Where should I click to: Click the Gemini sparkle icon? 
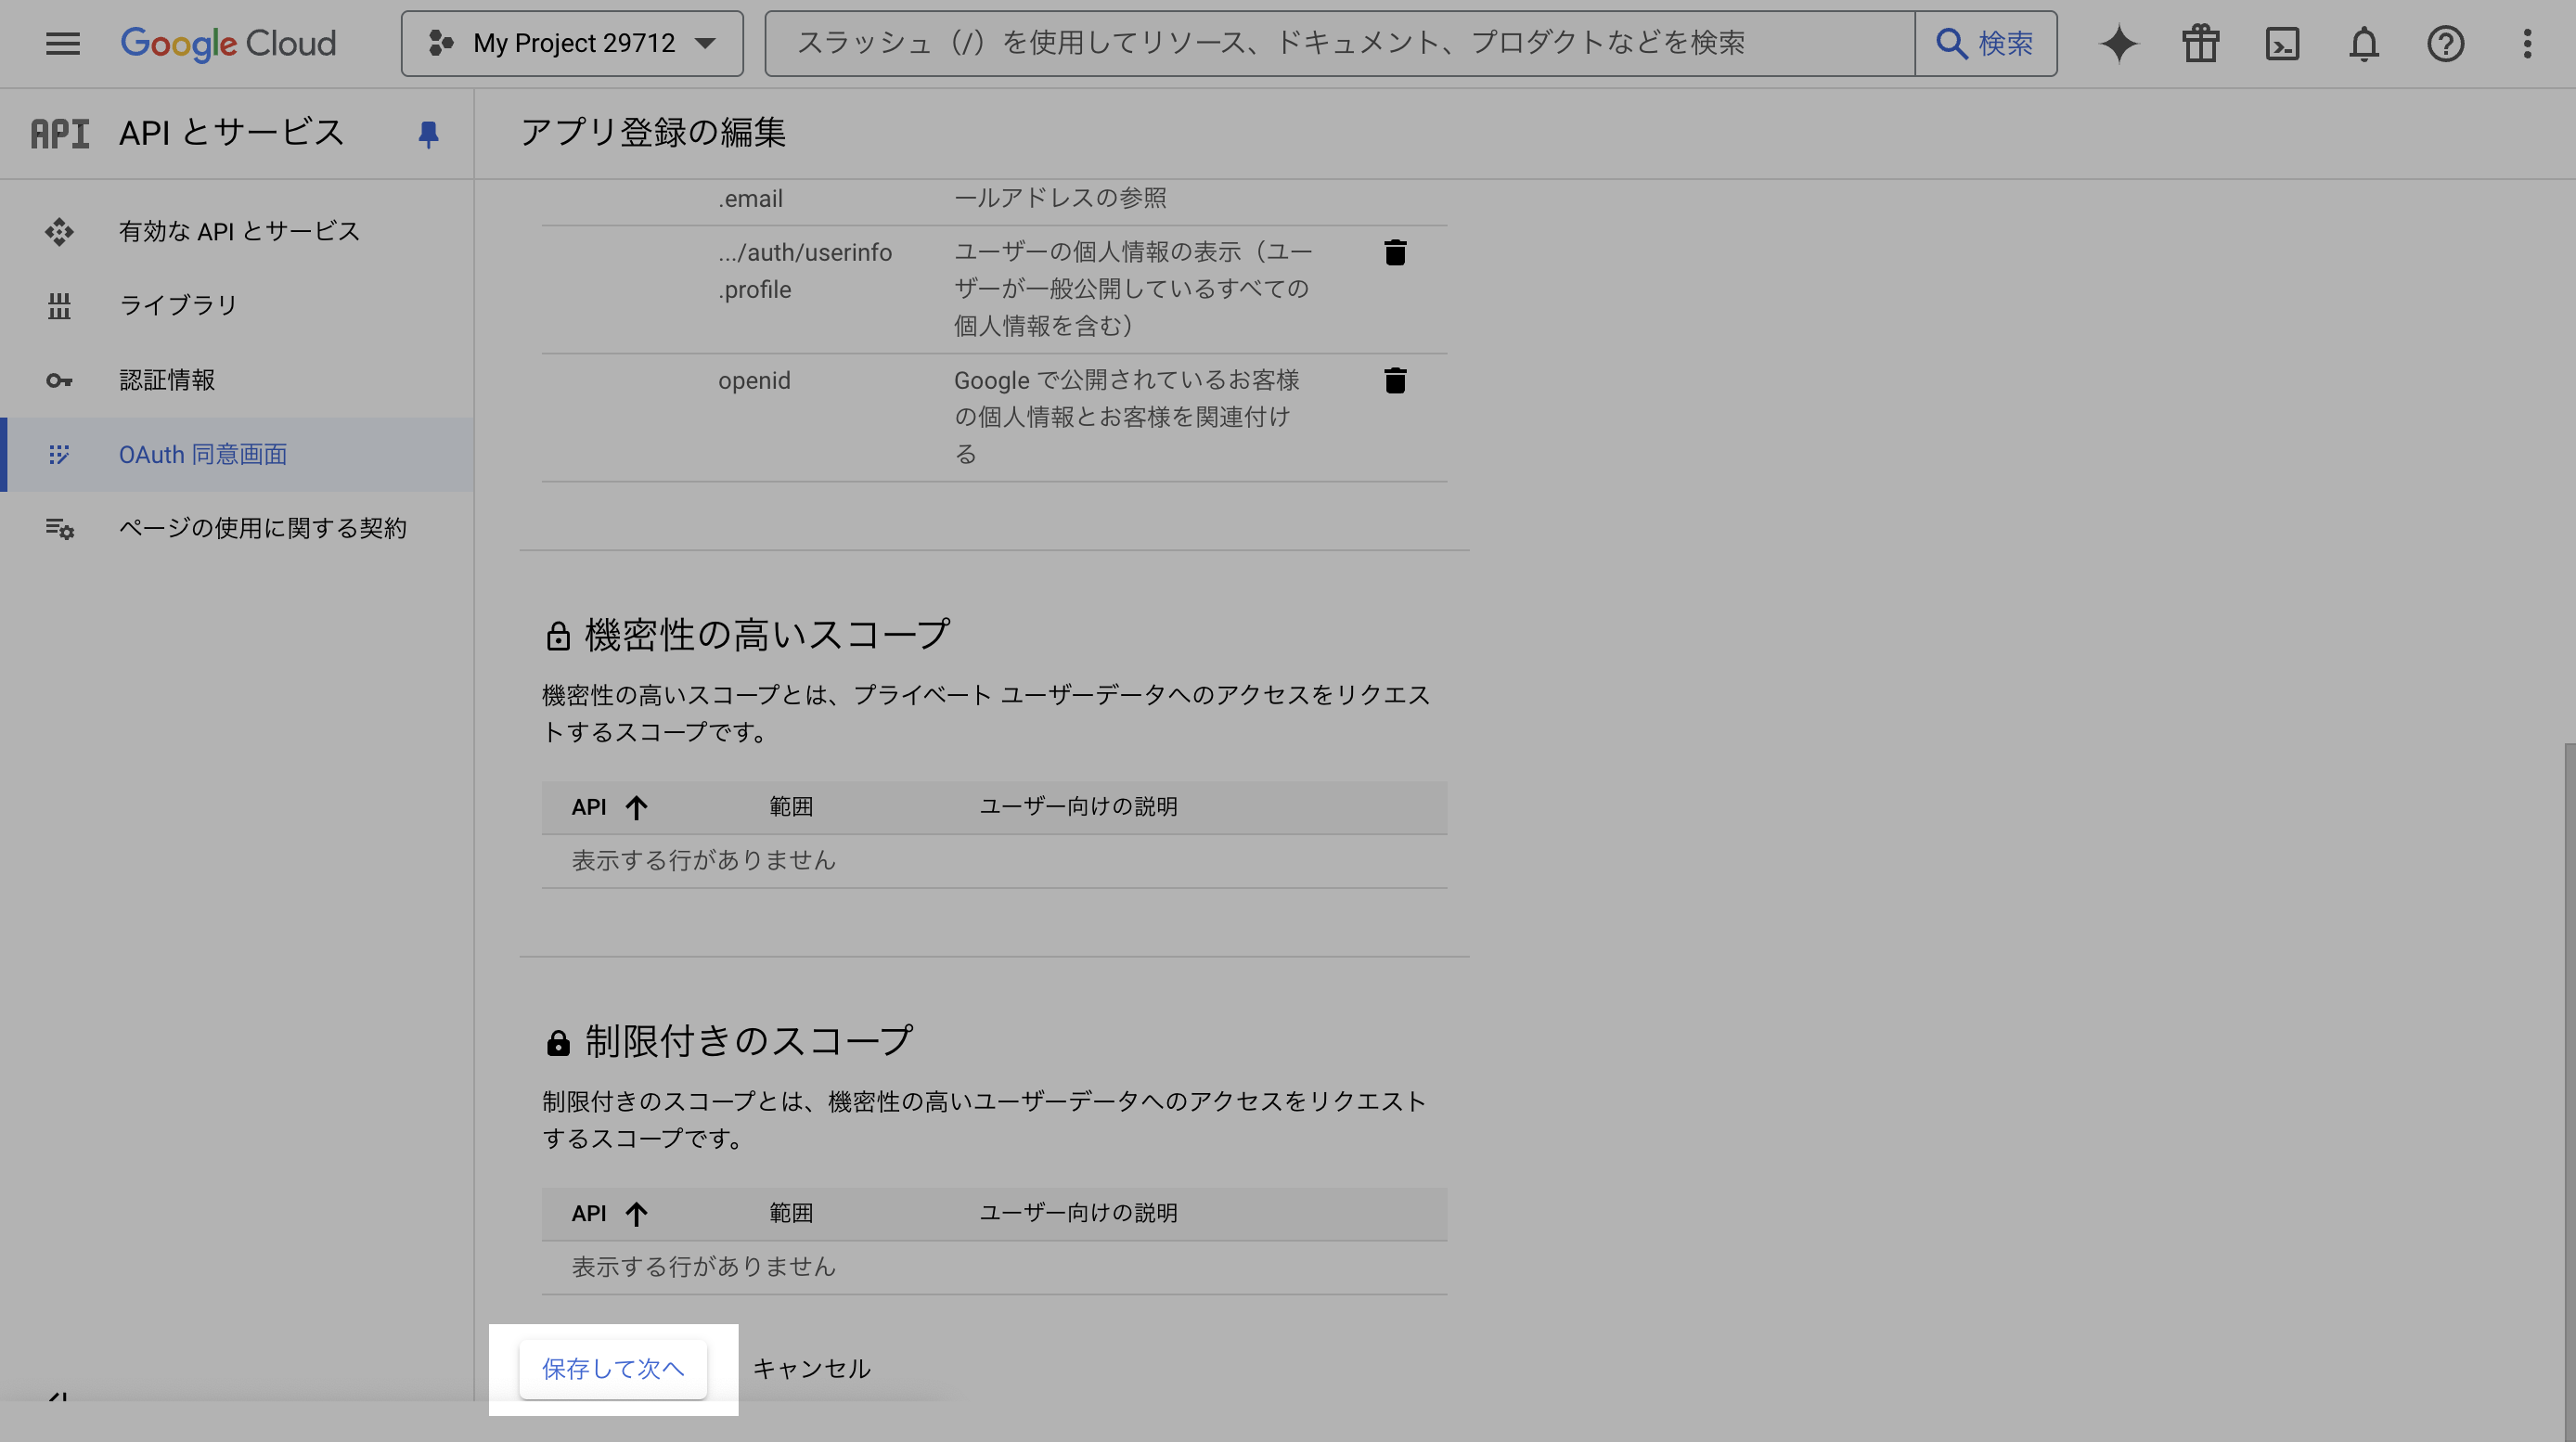[x=2118, y=43]
